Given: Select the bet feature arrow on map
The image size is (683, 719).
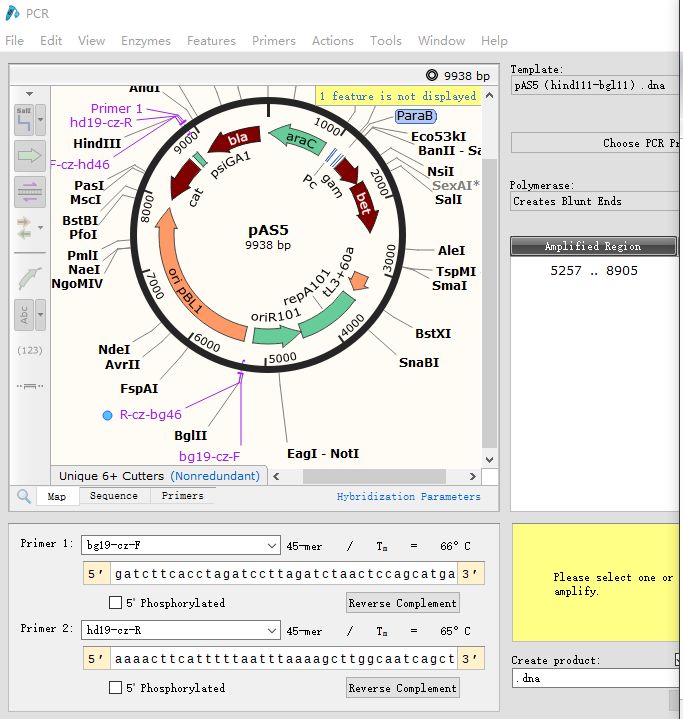Looking at the screenshot, I should (x=366, y=207).
